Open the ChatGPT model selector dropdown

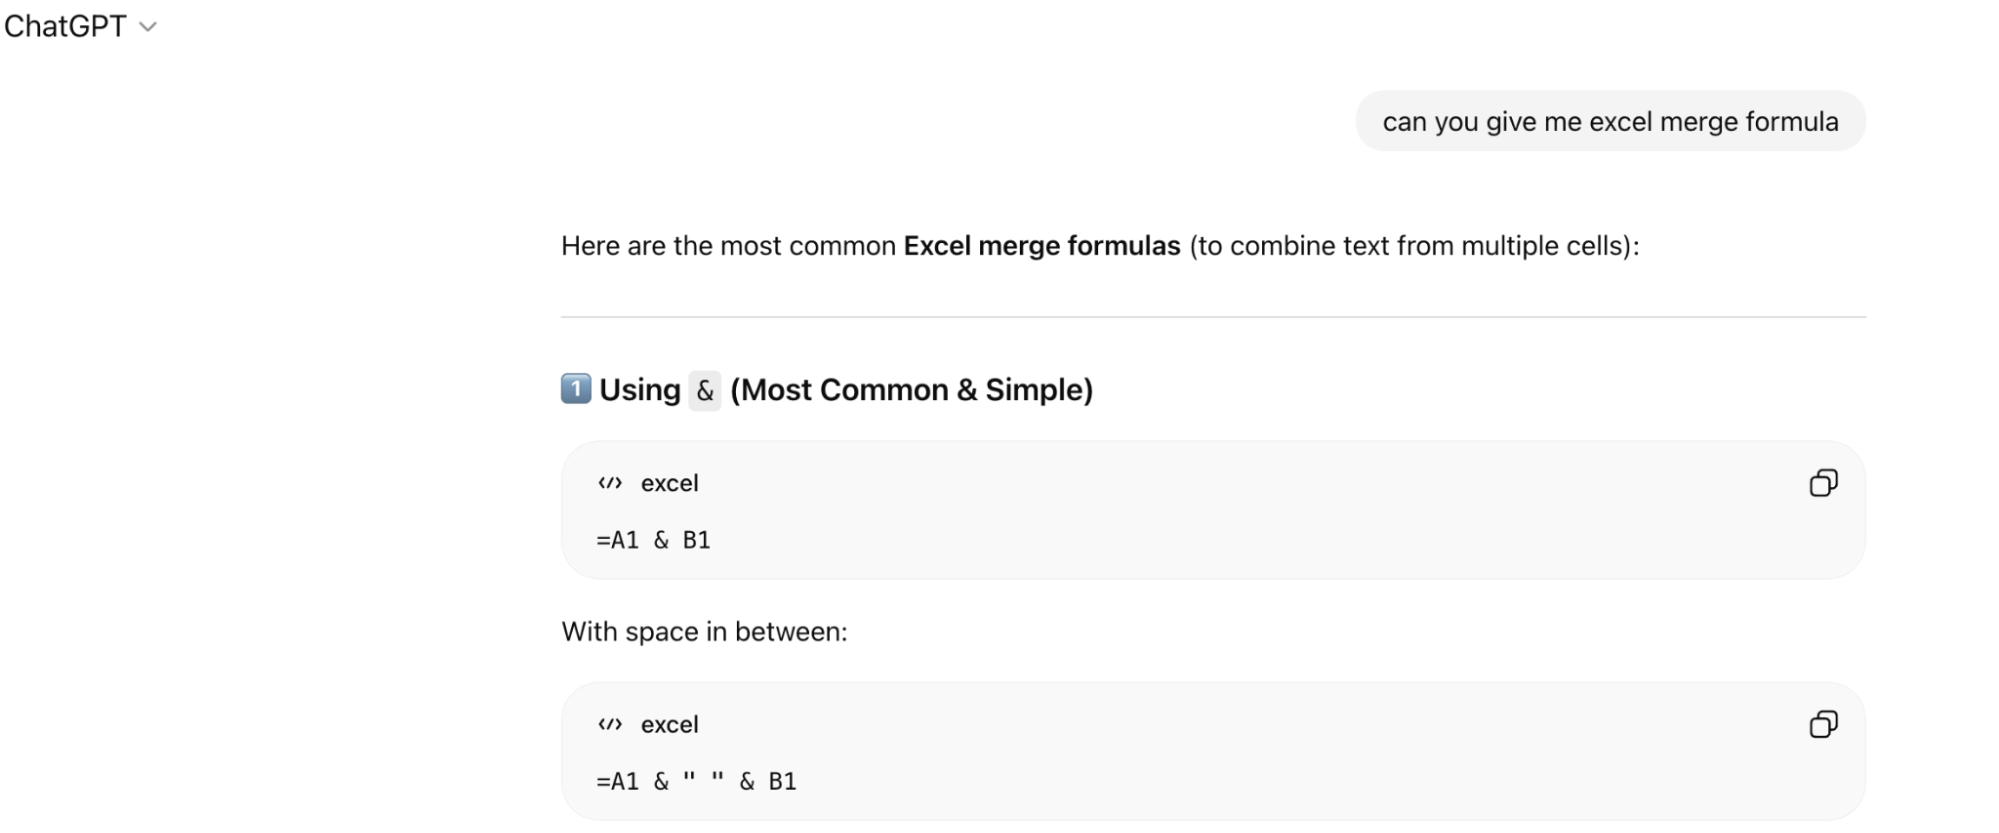click(66, 26)
